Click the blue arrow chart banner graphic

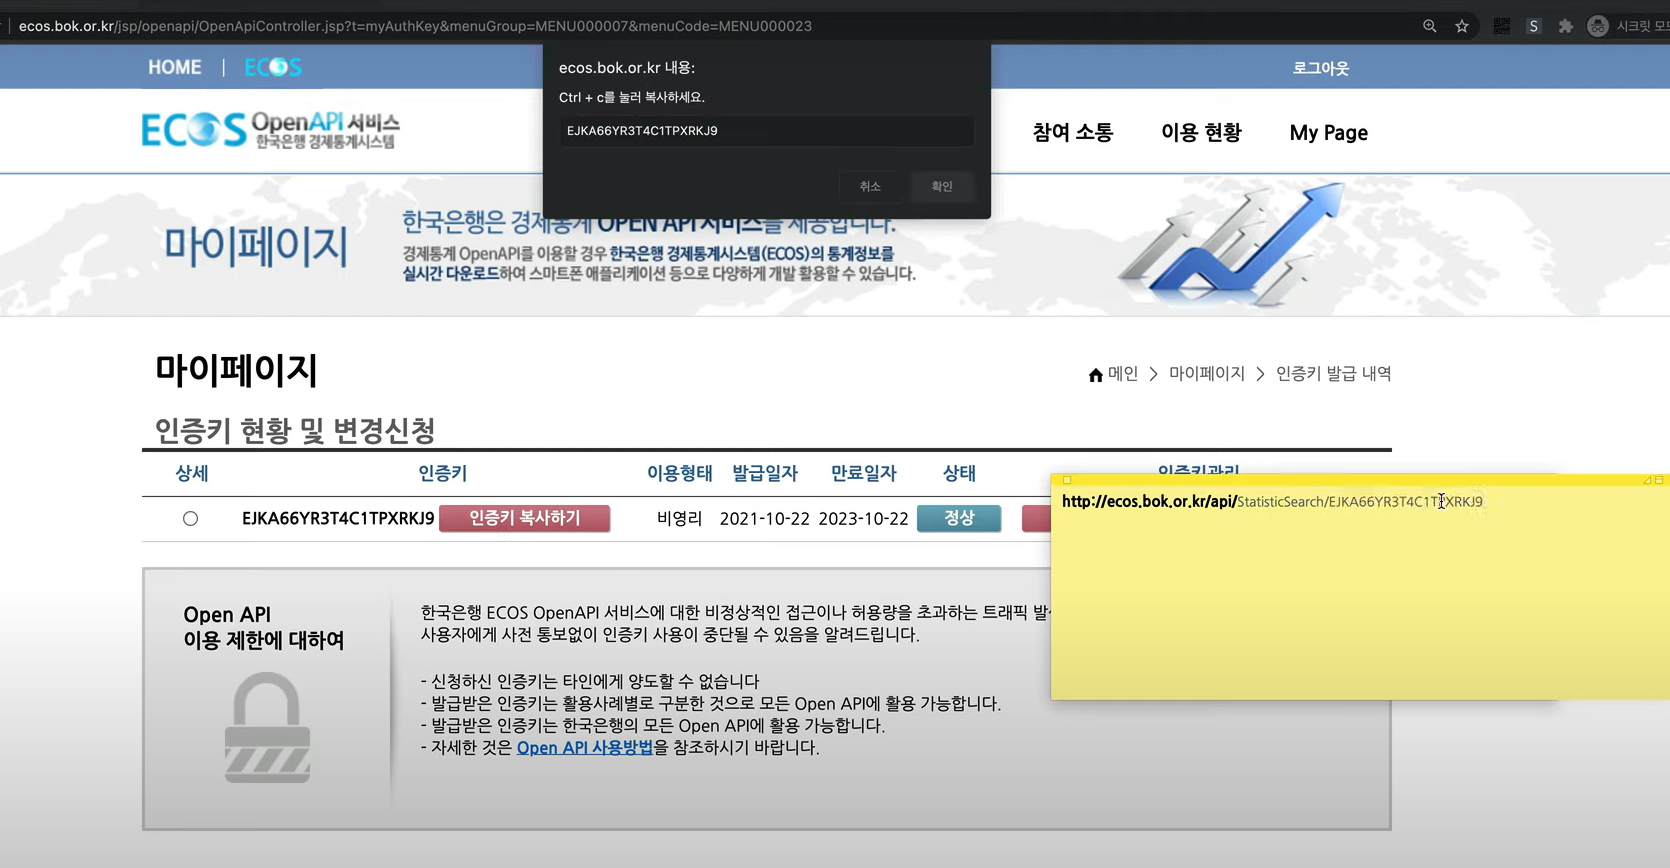(1233, 246)
